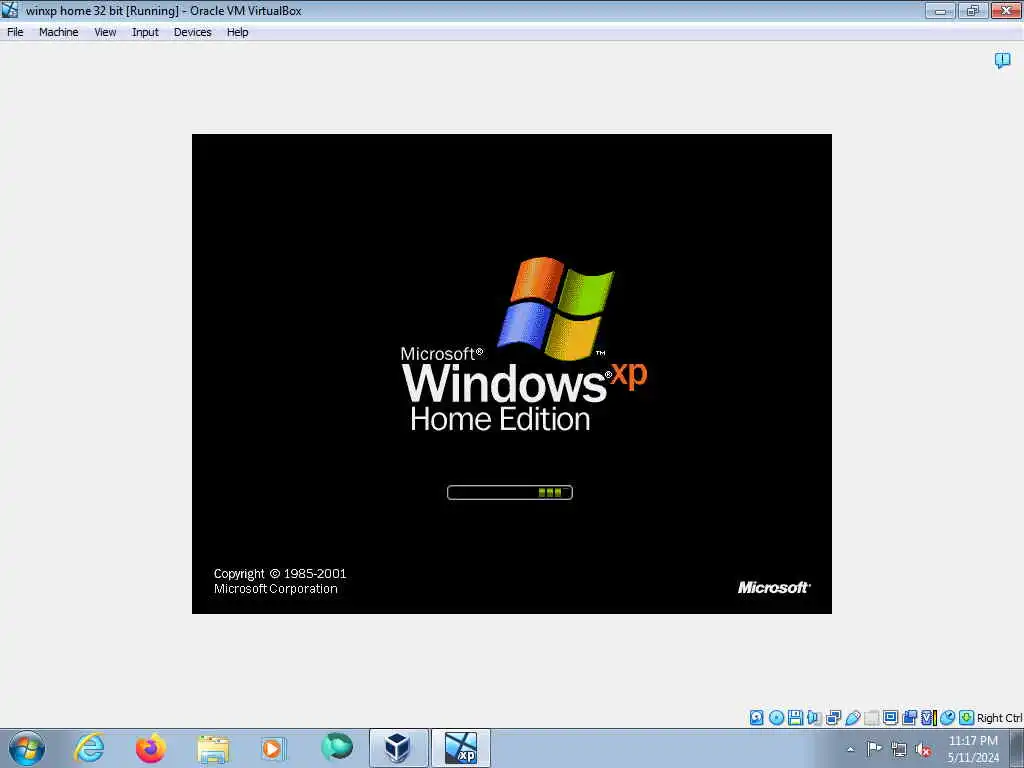Click the green keyboard capture arrow indicator
The height and width of the screenshot is (768, 1024).
967,718
